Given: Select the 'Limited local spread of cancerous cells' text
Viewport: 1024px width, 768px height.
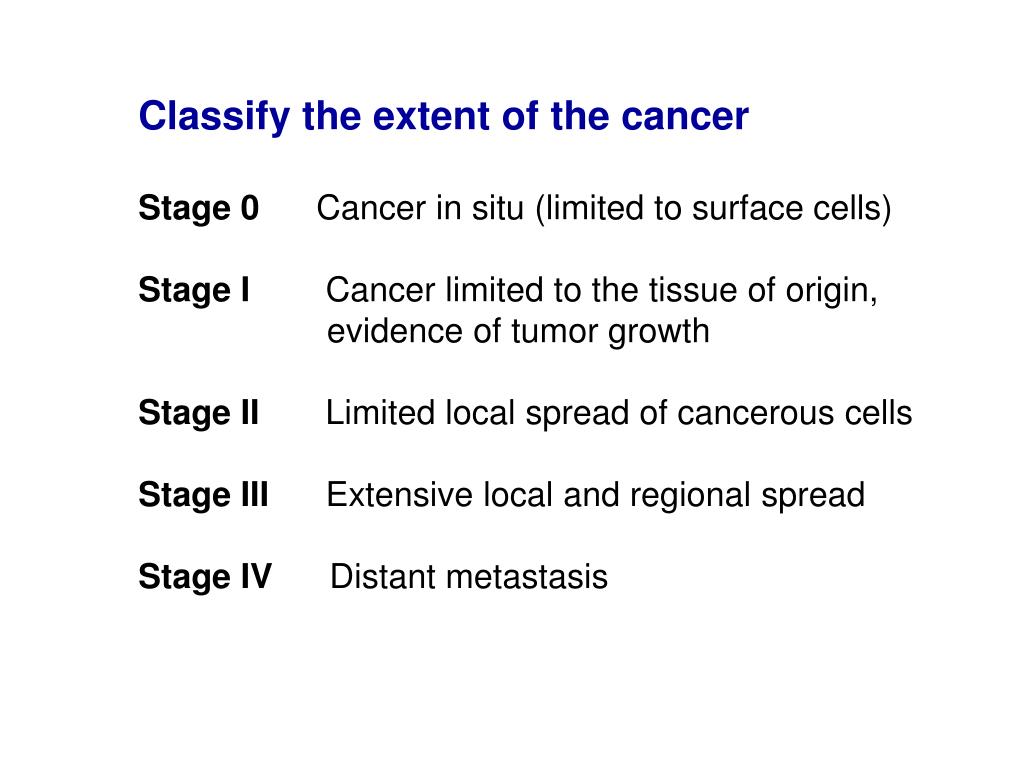Looking at the screenshot, I should click(x=618, y=414).
